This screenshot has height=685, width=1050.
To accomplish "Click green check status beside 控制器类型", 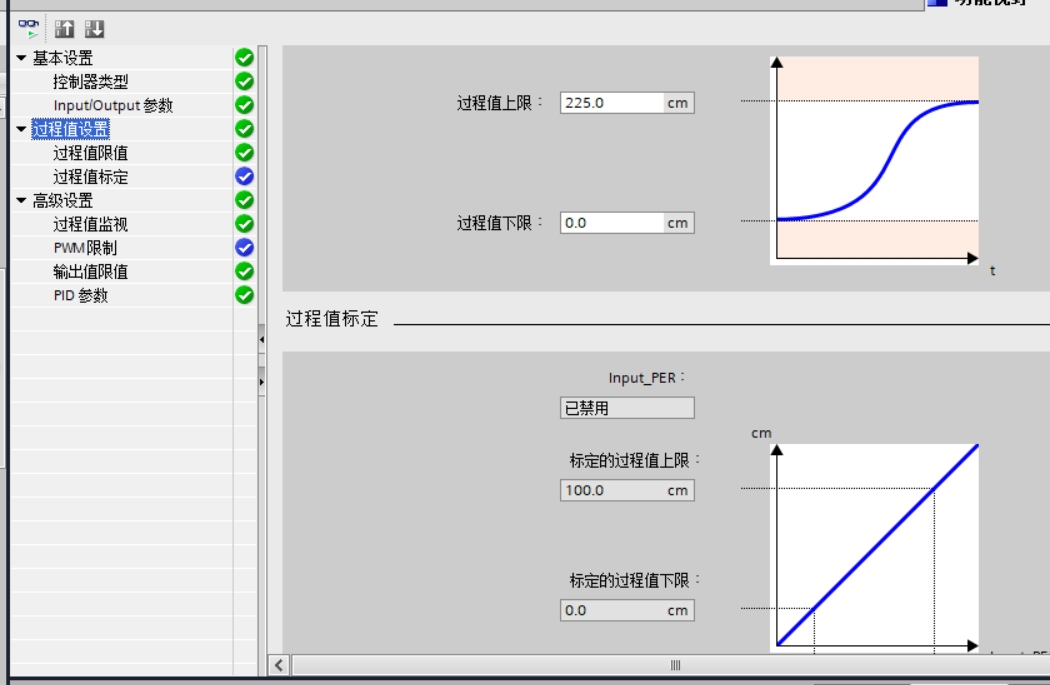I will point(244,82).
